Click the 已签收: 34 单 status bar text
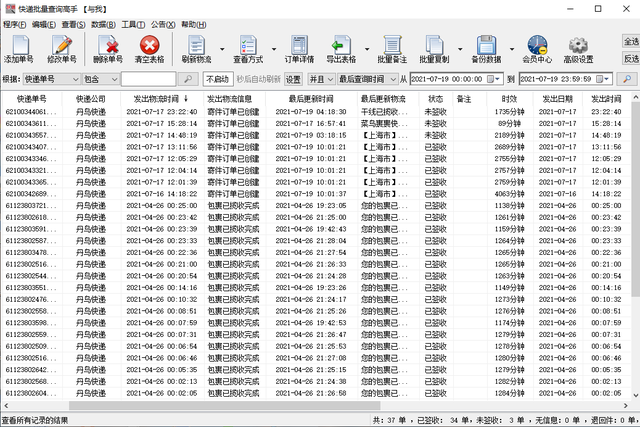Image resolution: width=640 pixels, height=427 pixels. tap(443, 420)
